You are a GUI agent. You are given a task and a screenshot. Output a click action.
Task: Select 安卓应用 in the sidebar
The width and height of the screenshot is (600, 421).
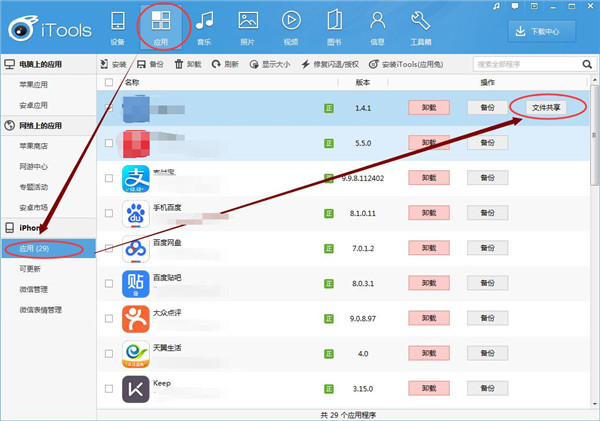click(33, 105)
